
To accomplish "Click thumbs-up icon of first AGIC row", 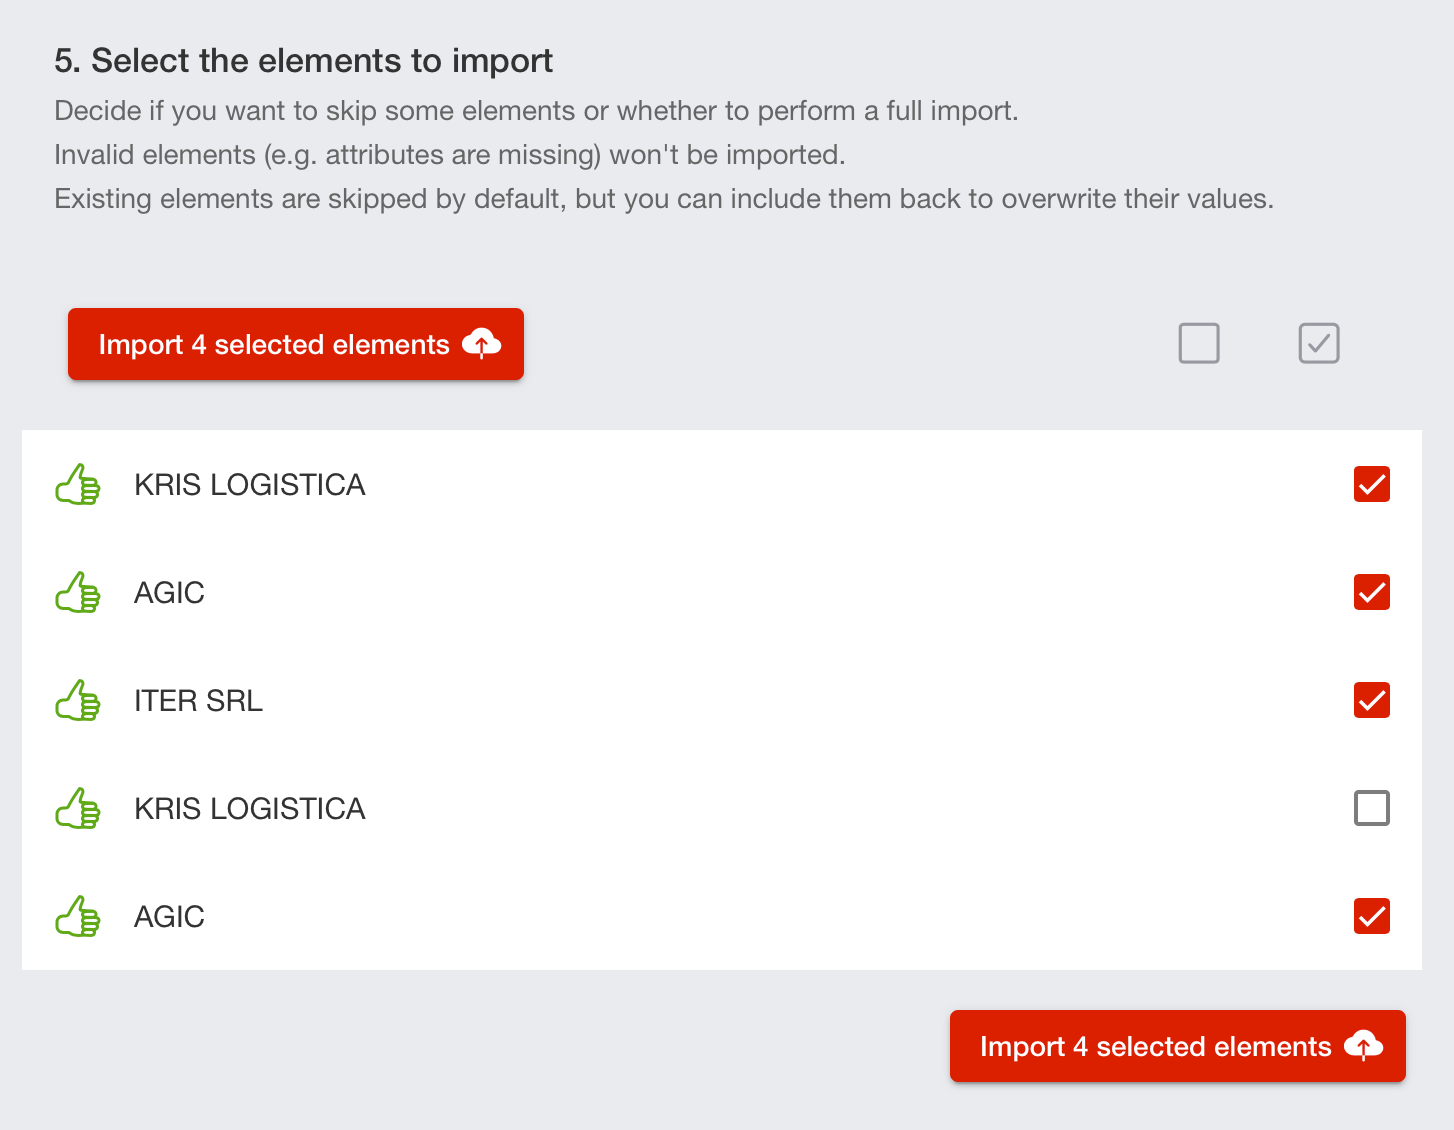I will coord(78,593).
